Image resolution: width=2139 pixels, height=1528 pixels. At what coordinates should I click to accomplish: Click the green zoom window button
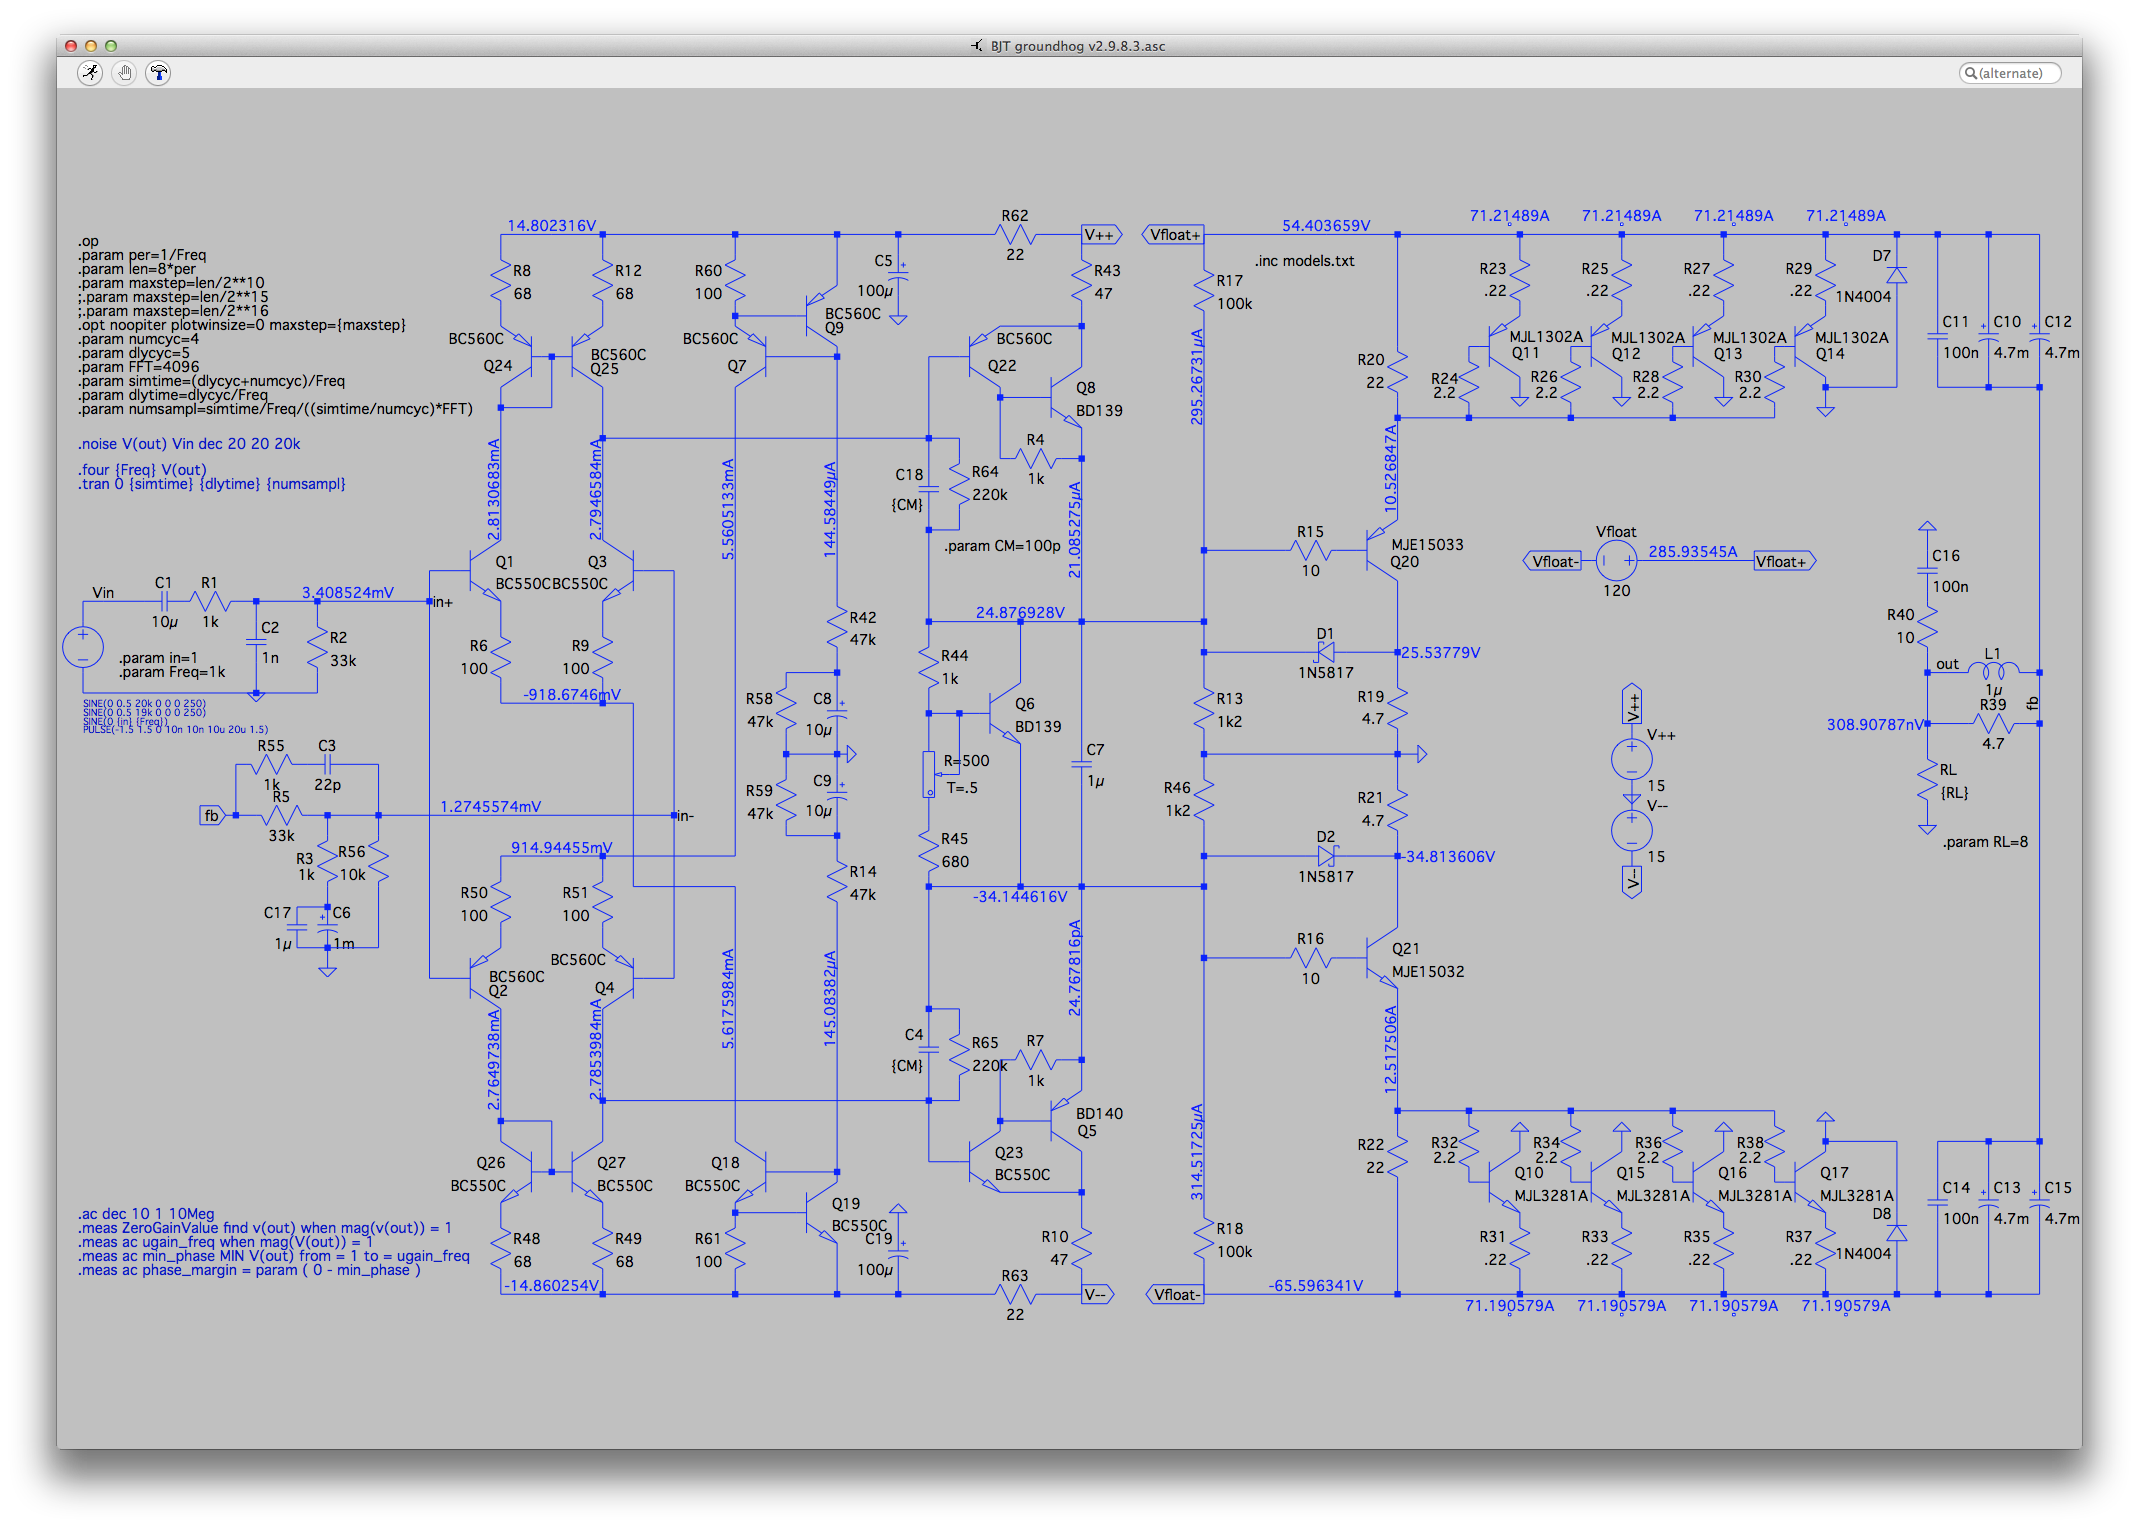[111, 46]
